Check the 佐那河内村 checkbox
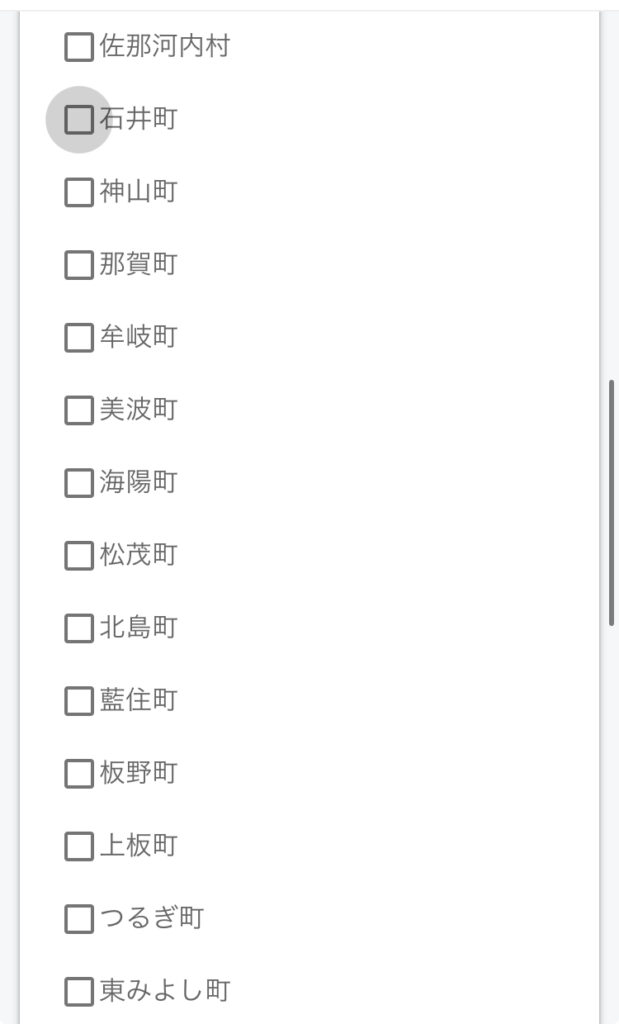Screen dimensions: 619x1024 point(78,46)
